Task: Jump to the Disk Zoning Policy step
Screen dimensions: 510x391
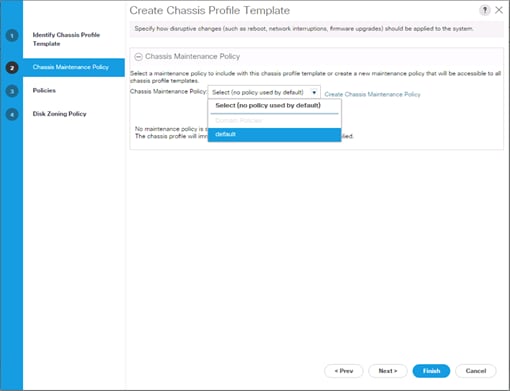Action: pos(59,114)
